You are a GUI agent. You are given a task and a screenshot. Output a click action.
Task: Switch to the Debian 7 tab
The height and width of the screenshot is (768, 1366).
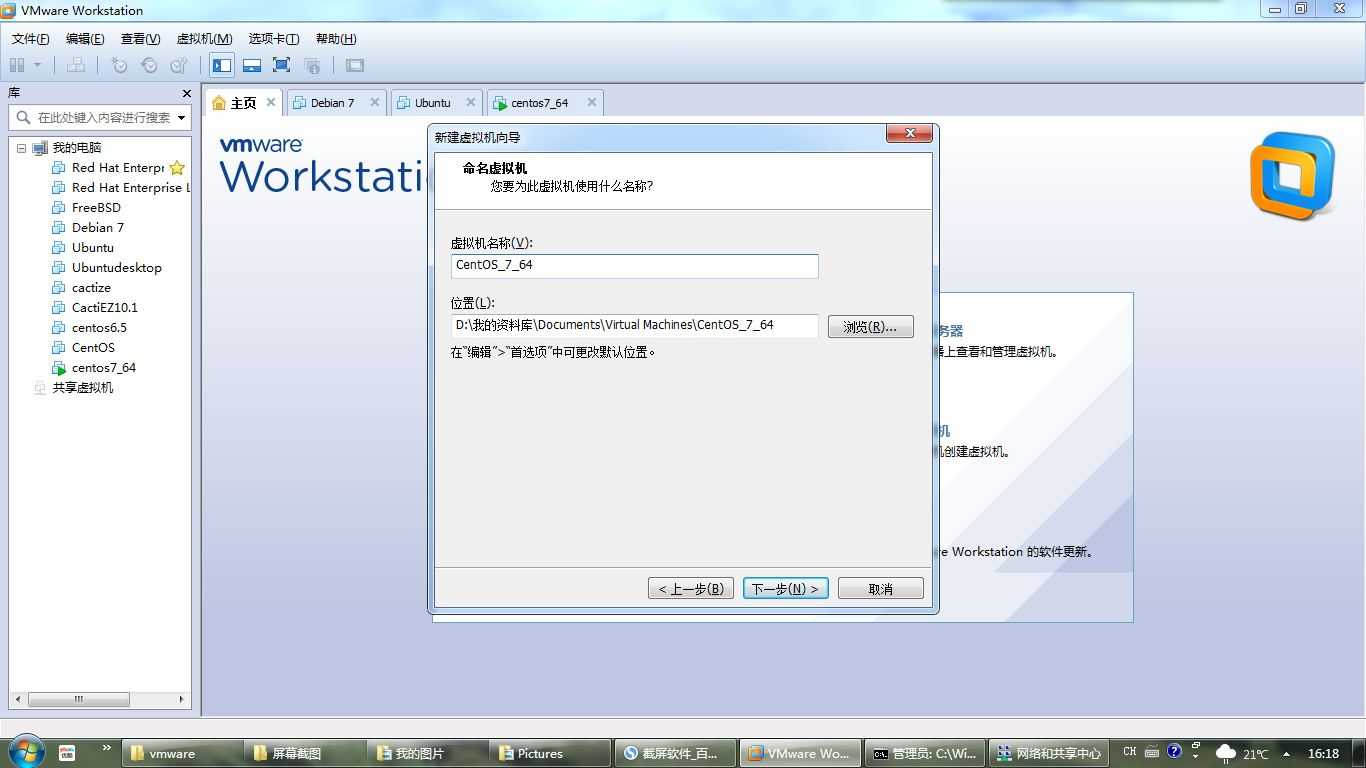click(x=332, y=103)
